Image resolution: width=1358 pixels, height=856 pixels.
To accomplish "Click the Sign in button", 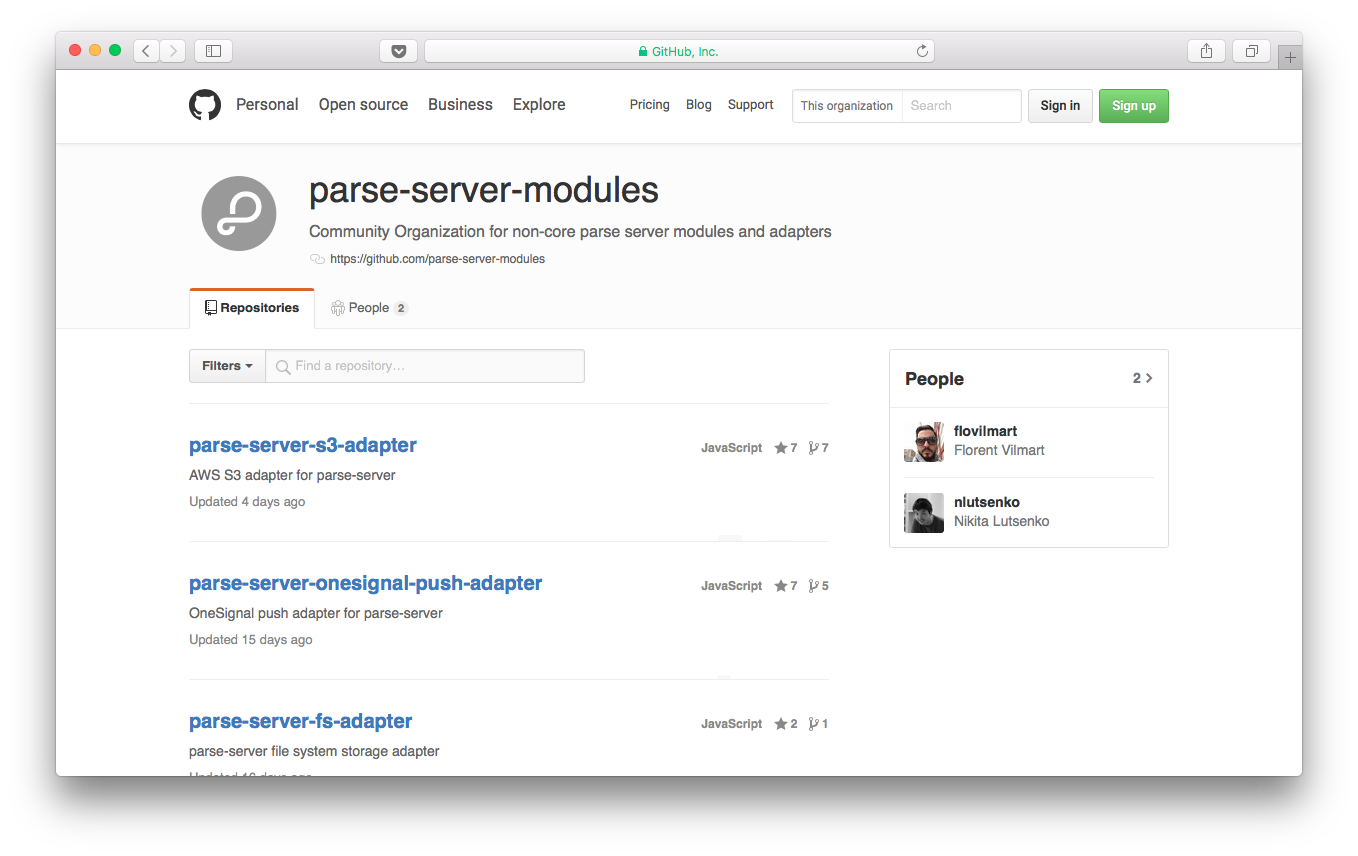I will pos(1060,106).
